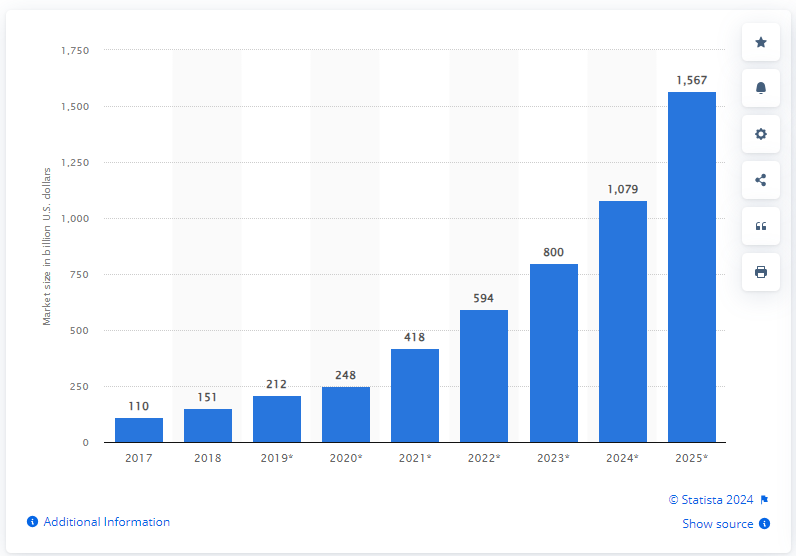Viewport: 796px width, 556px height.
Task: Click the Market size axis title
Action: [x=47, y=247]
